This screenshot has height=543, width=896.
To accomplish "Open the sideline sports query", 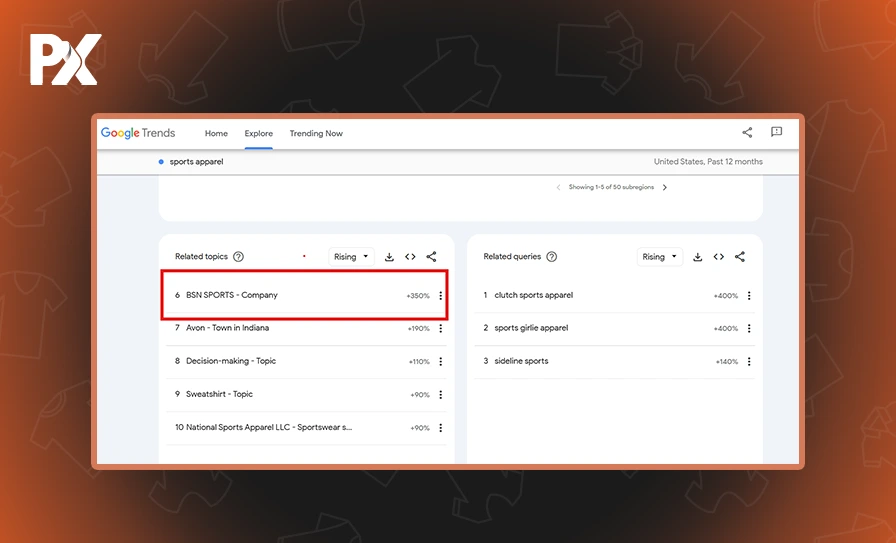I will pyautogui.click(x=521, y=361).
